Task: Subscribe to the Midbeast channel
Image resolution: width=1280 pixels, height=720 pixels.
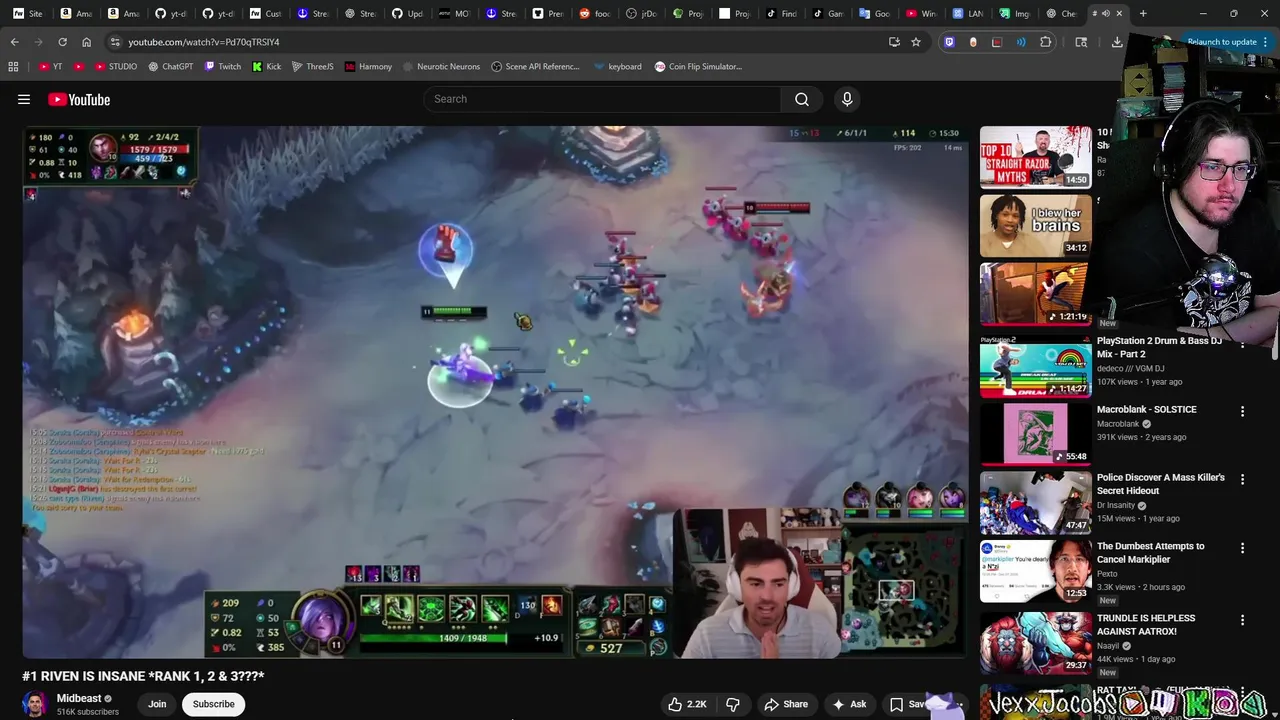Action: 213,704
